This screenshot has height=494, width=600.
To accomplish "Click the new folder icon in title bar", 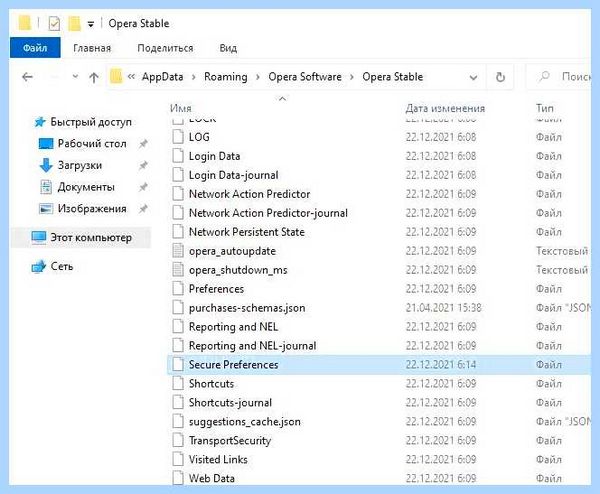I will [x=74, y=24].
